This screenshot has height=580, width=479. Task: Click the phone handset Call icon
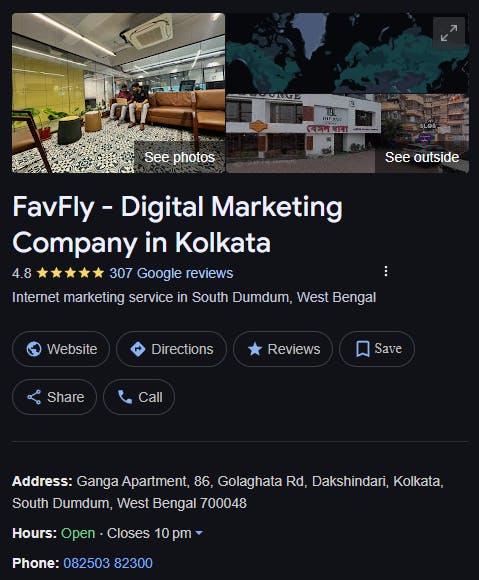pyautogui.click(x=125, y=397)
